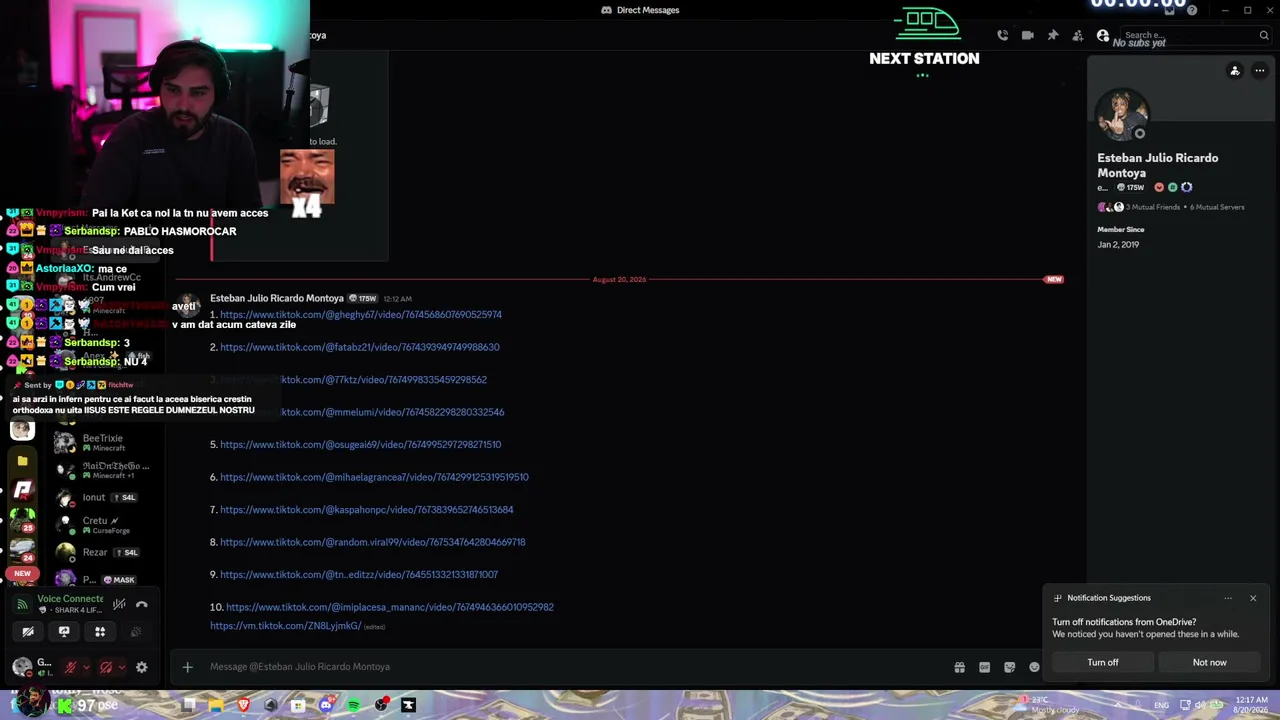Click the message input for Esteban

point(575,667)
